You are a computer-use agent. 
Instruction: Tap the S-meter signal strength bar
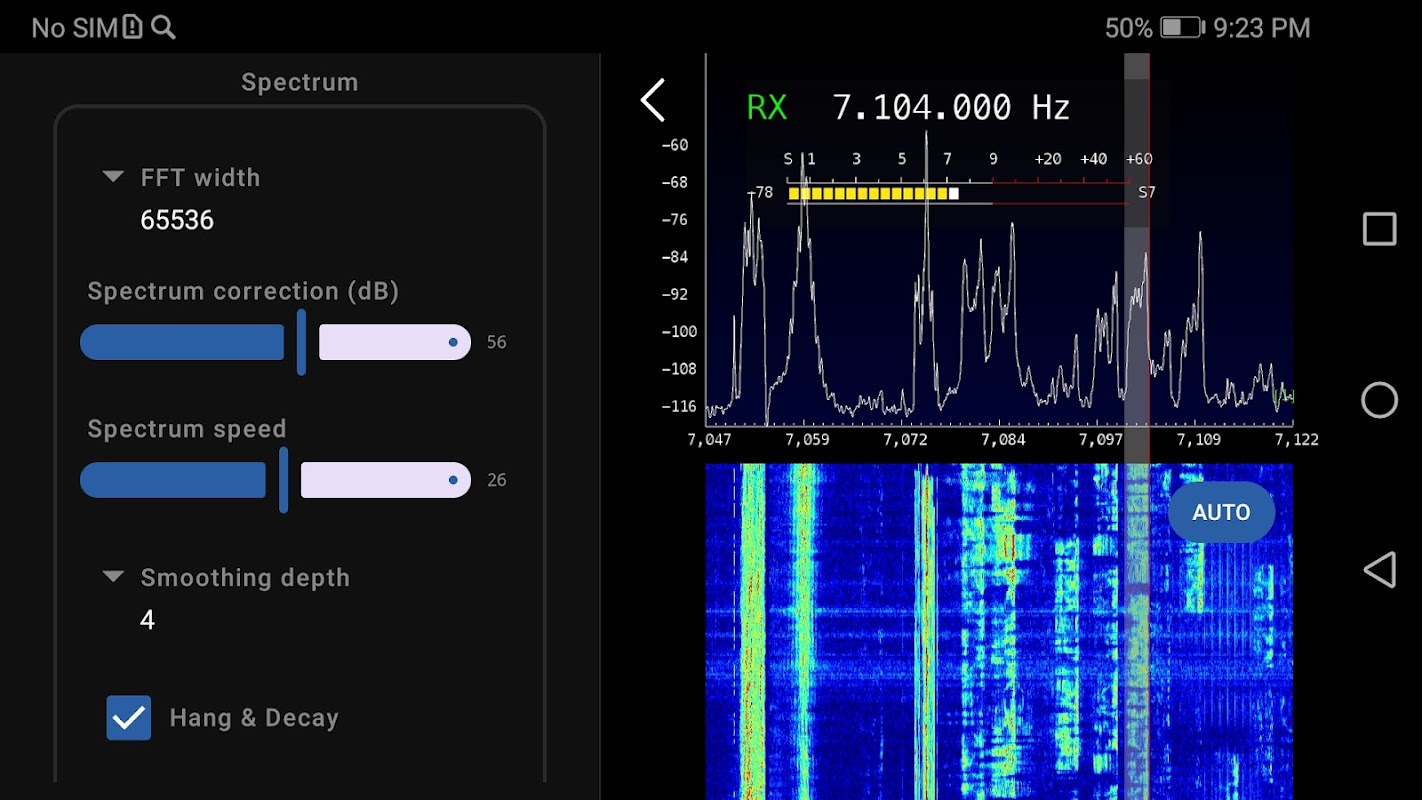(872, 193)
